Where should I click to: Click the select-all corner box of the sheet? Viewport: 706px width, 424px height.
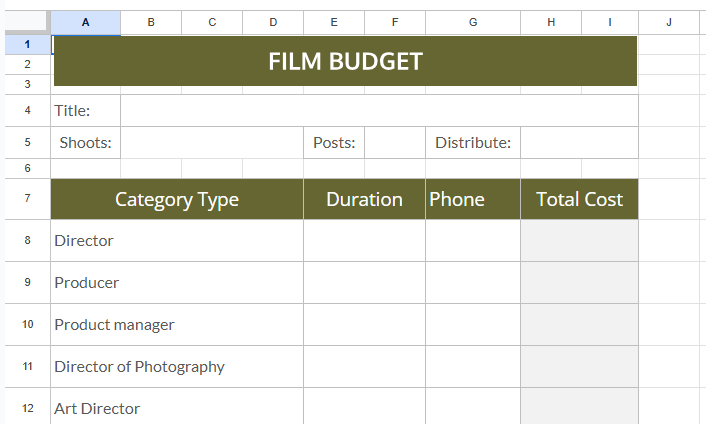click(x=25, y=22)
